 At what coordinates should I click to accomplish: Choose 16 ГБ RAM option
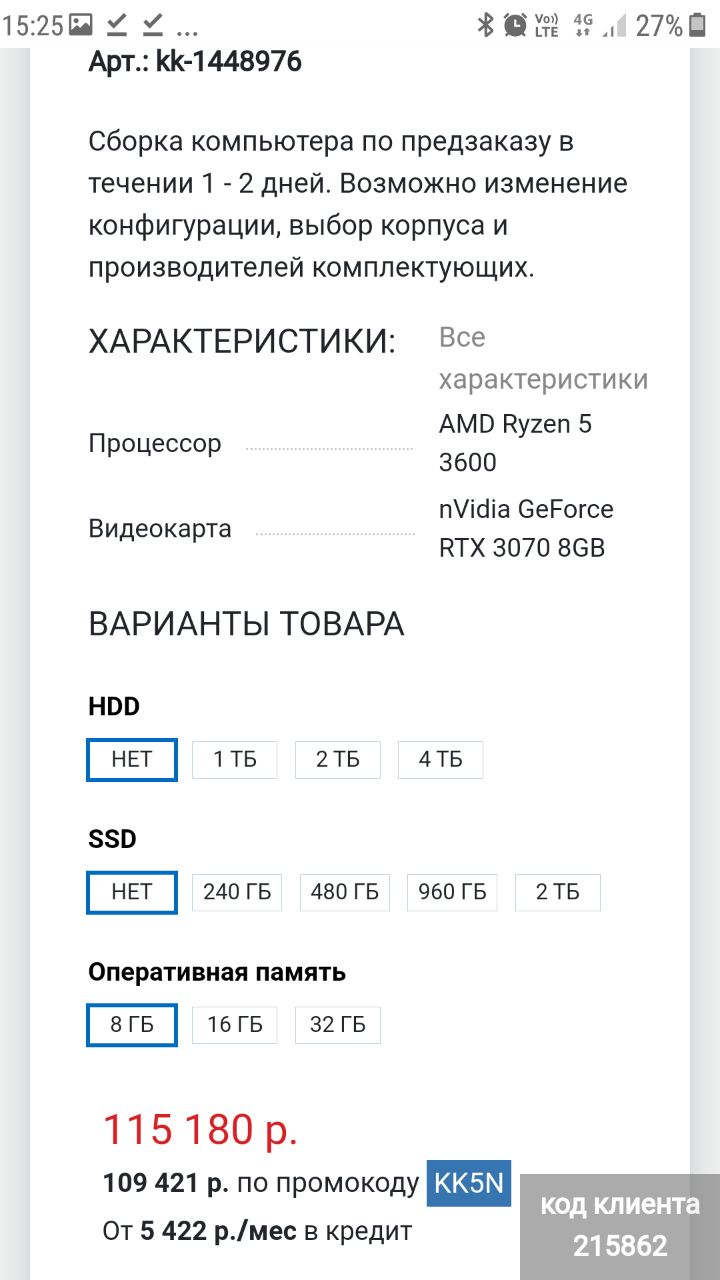click(235, 1026)
